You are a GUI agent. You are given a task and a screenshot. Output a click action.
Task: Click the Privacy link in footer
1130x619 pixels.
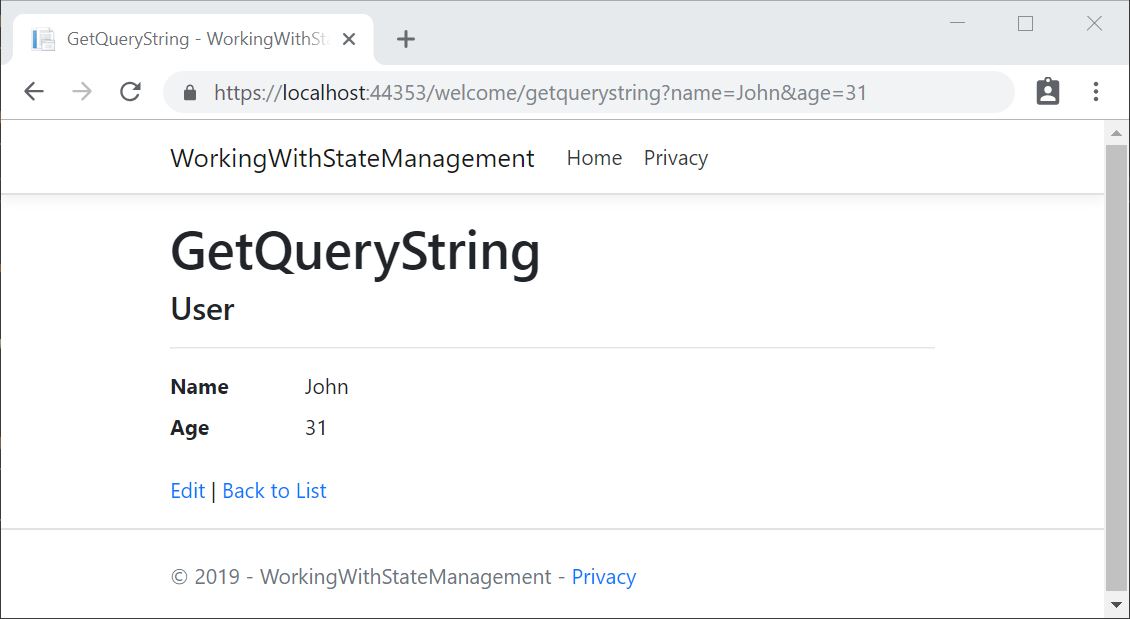[x=603, y=577]
